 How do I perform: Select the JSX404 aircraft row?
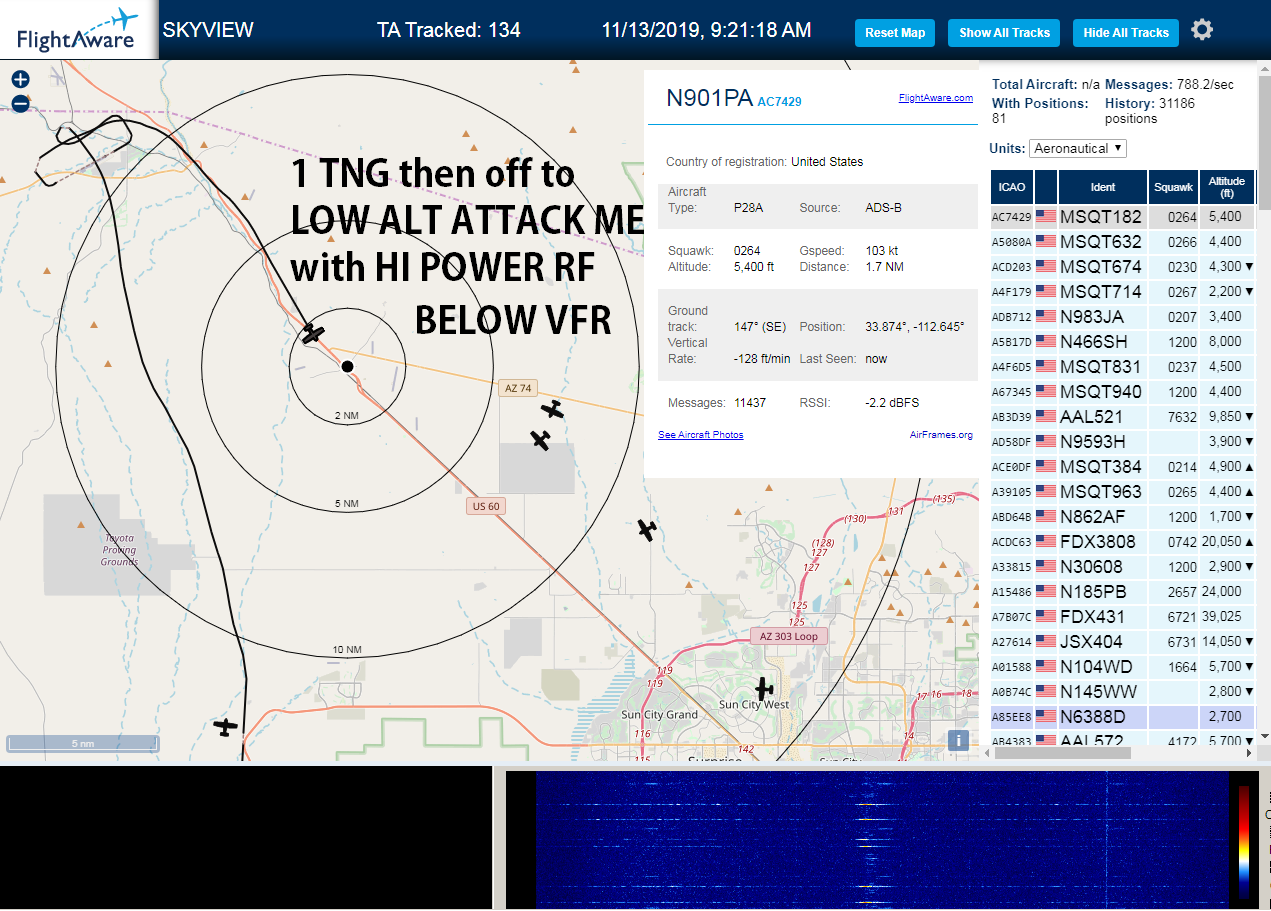pos(1123,641)
